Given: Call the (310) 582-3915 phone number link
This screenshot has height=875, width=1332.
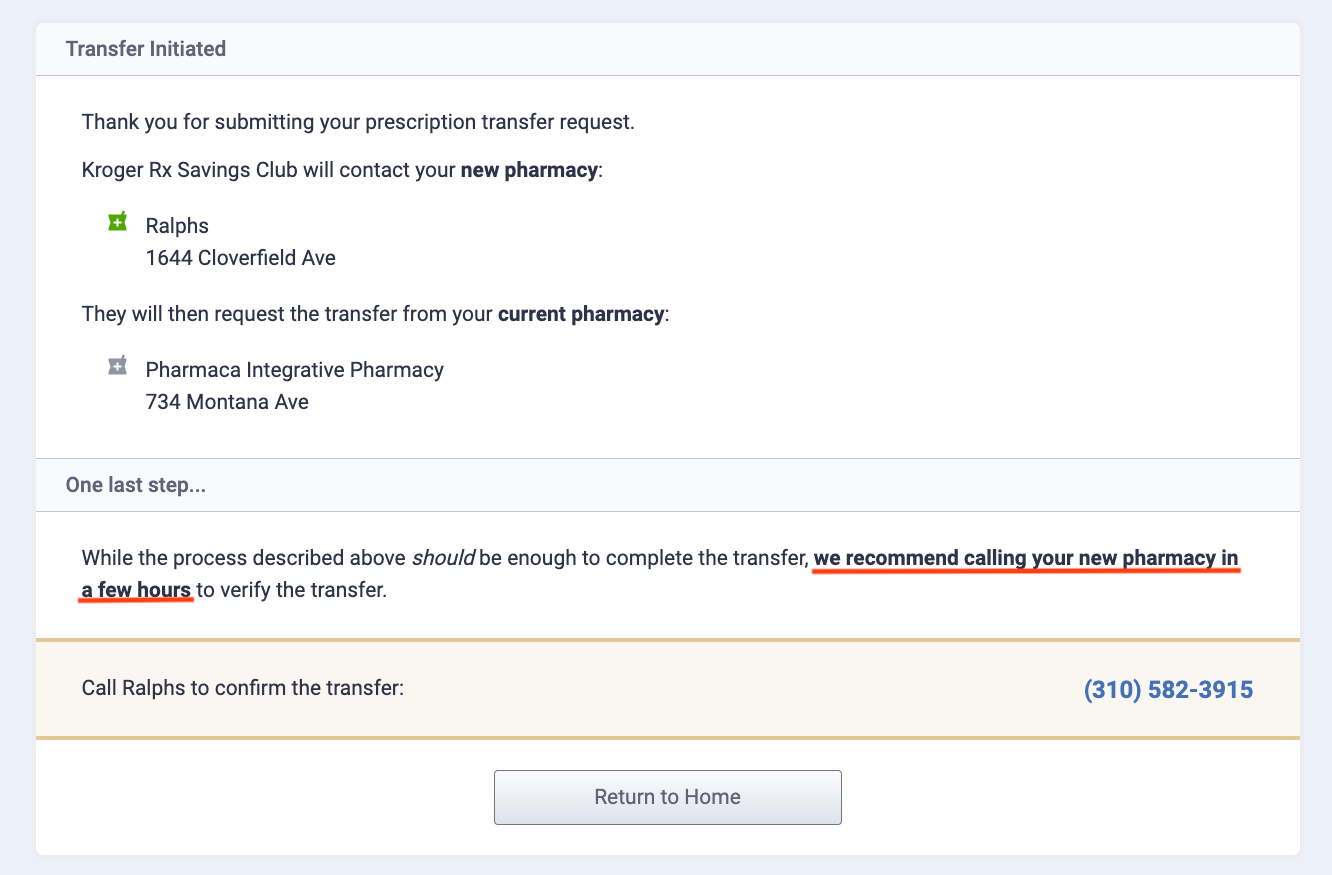Looking at the screenshot, I should [x=1168, y=690].
